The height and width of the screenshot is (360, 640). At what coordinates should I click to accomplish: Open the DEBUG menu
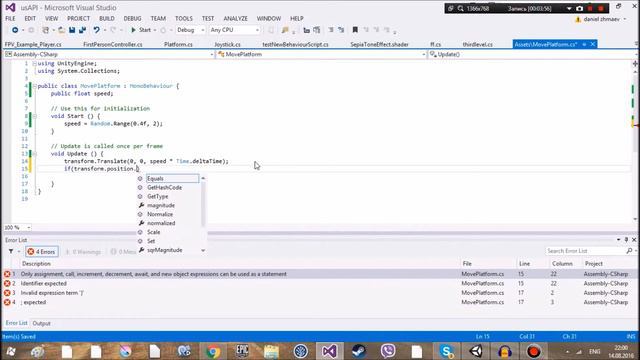coord(132,18)
